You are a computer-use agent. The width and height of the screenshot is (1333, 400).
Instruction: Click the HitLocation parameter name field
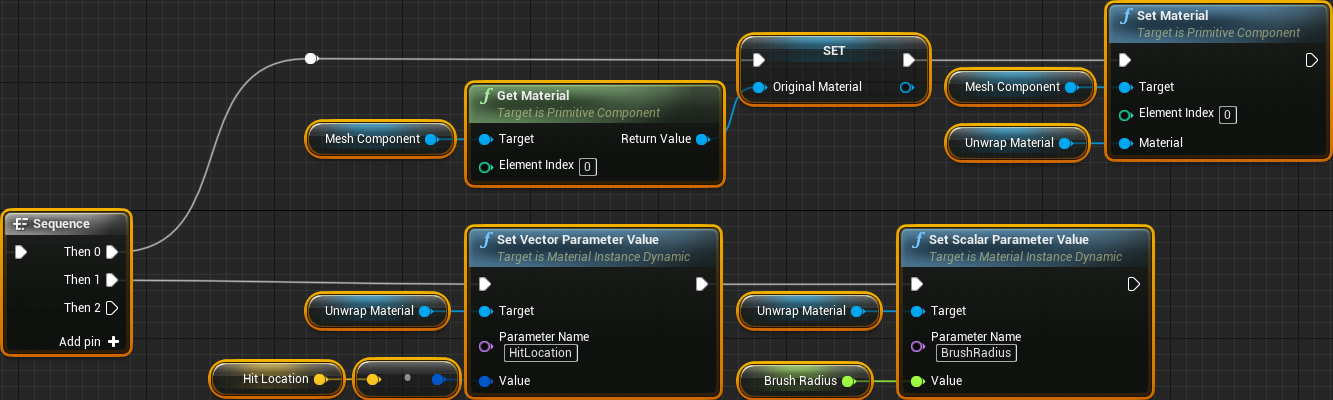click(x=540, y=353)
